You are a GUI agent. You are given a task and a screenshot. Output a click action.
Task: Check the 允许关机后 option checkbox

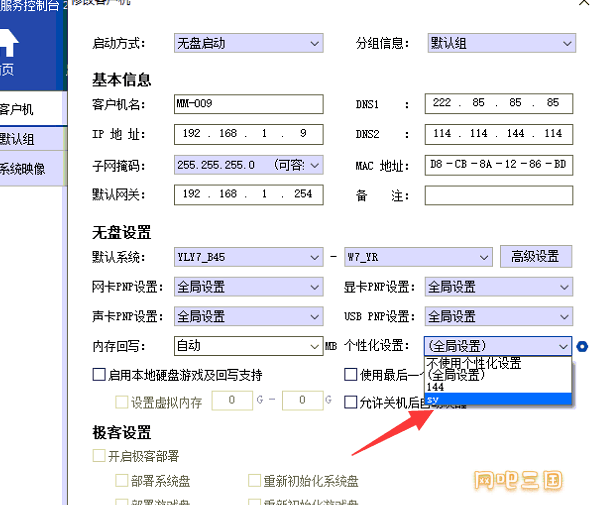[351, 402]
